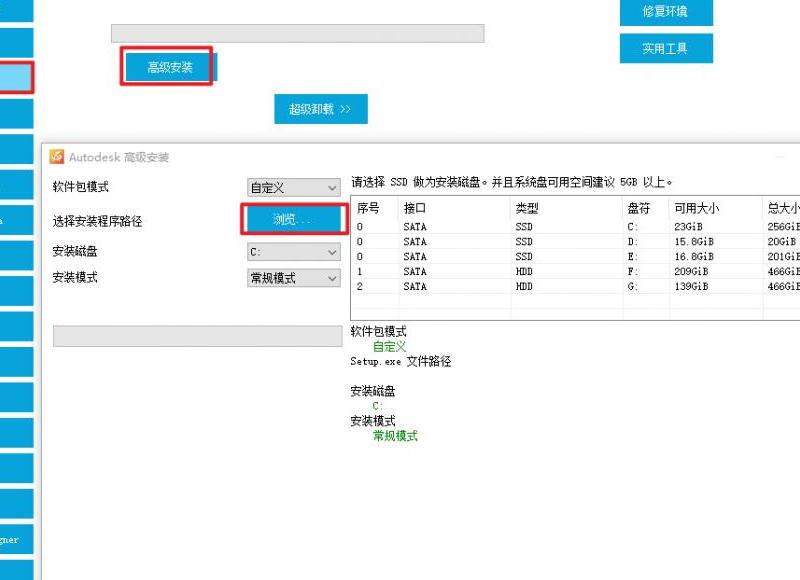Click the Autodesk 高级安装 window icon
Screen dimensions: 800x580
57,157
